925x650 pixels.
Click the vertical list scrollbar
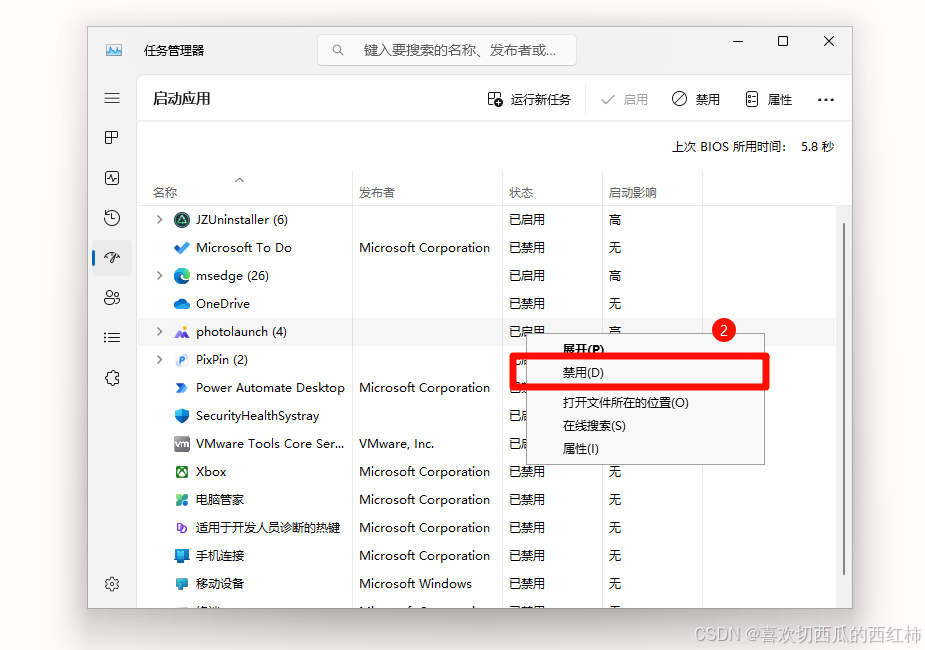click(x=844, y=399)
